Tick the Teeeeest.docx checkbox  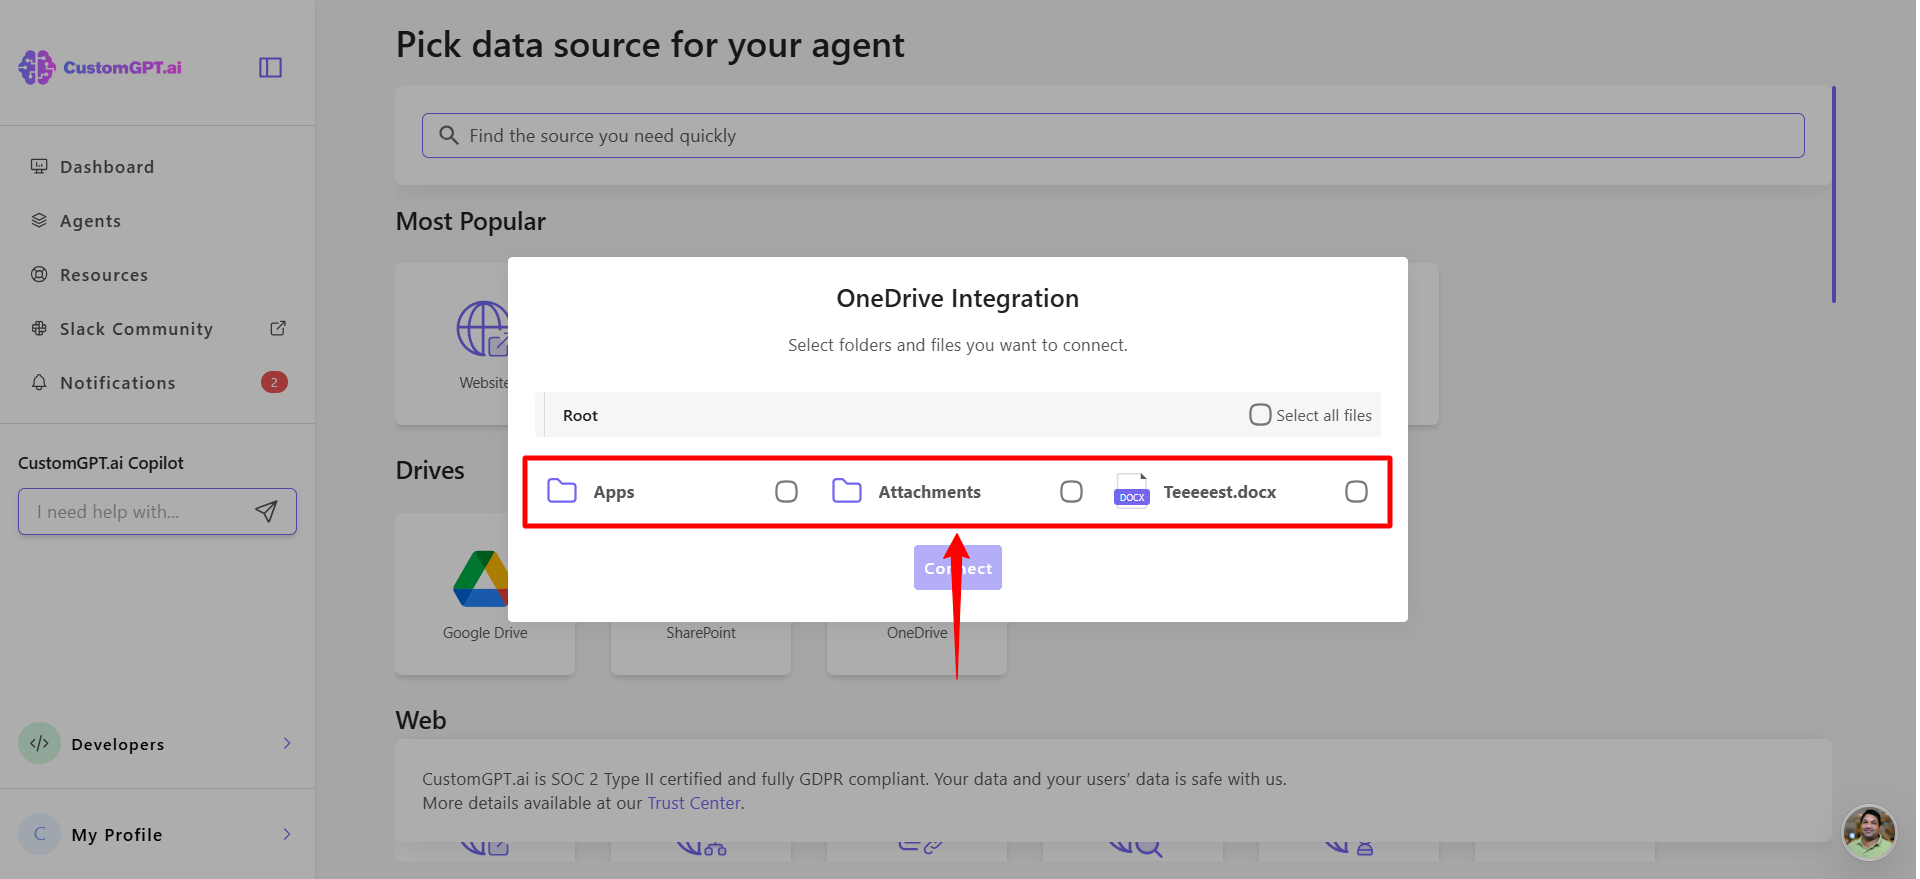click(1357, 491)
